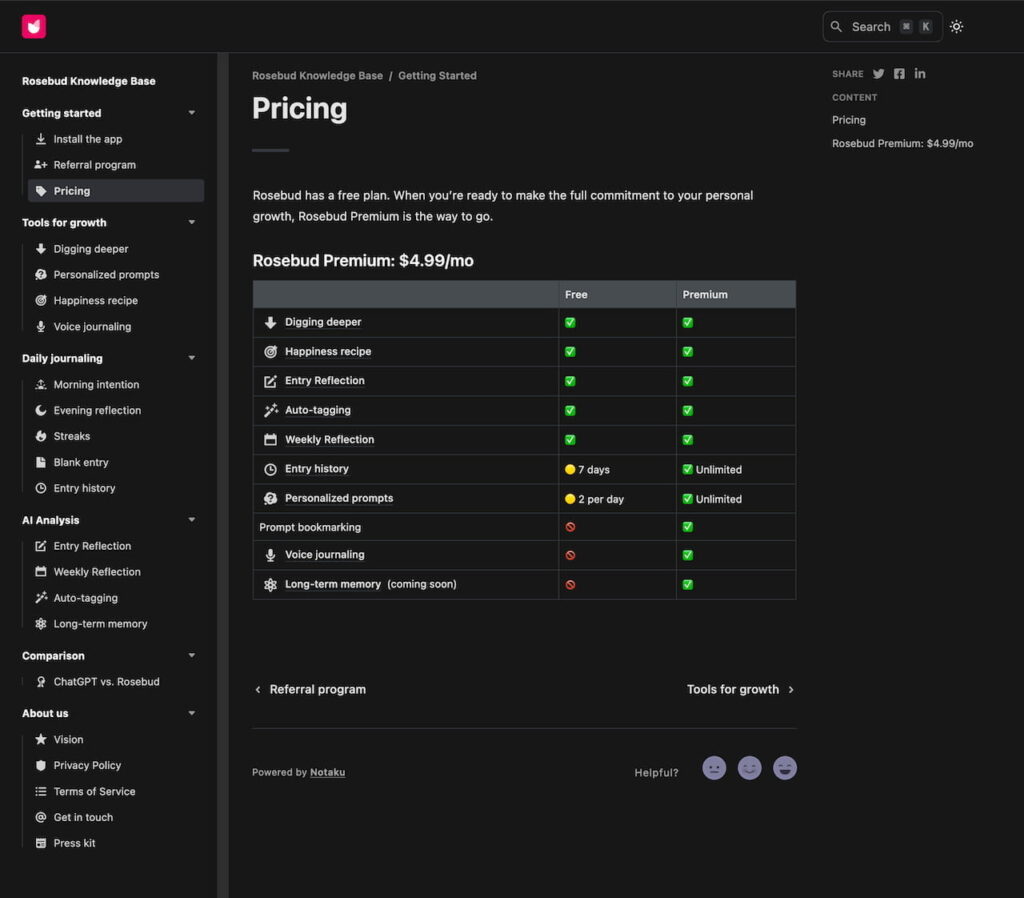Open Personalized prompts sidebar page

tap(116, 275)
